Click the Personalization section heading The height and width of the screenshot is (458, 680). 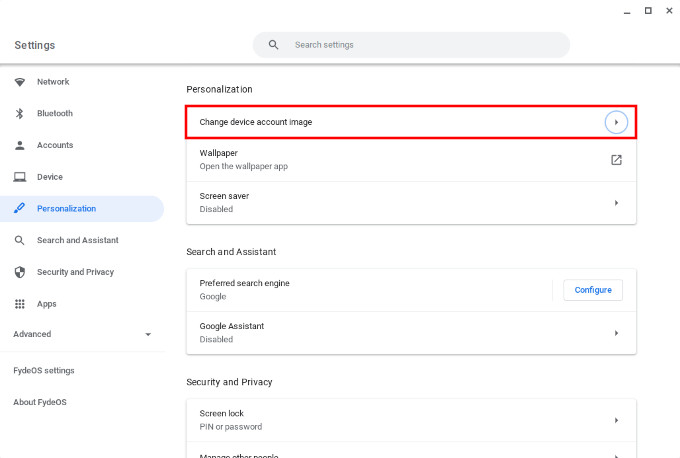[219, 89]
